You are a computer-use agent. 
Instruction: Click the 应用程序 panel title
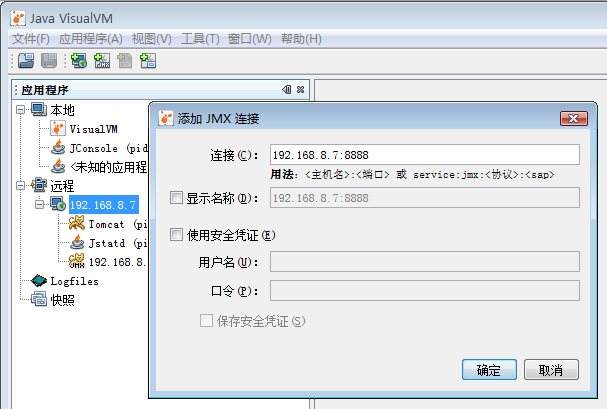45,90
